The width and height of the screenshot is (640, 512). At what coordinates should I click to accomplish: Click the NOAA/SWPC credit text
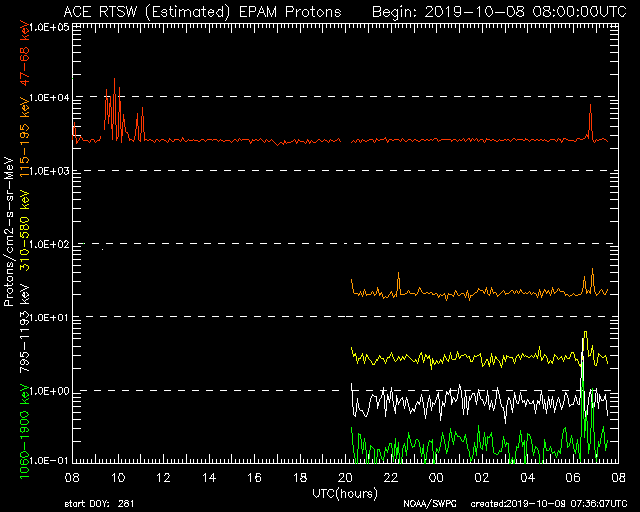pos(427,504)
